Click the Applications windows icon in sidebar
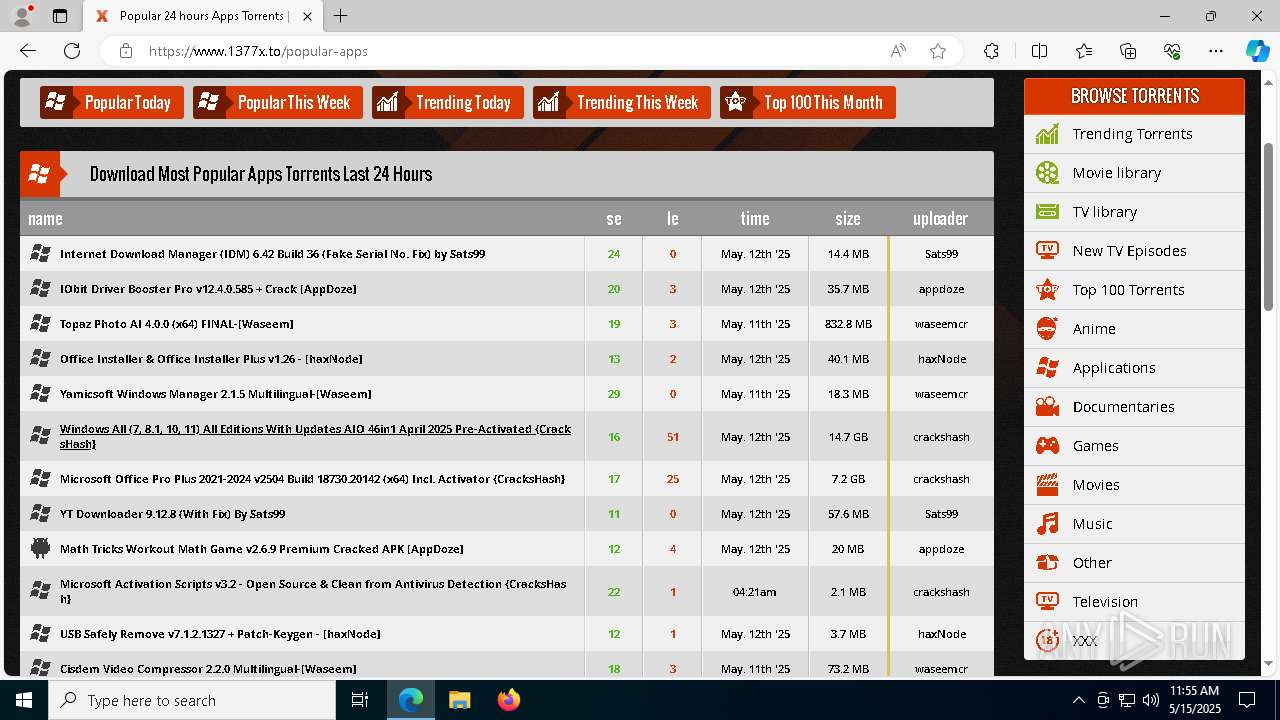 pyautogui.click(x=1047, y=368)
